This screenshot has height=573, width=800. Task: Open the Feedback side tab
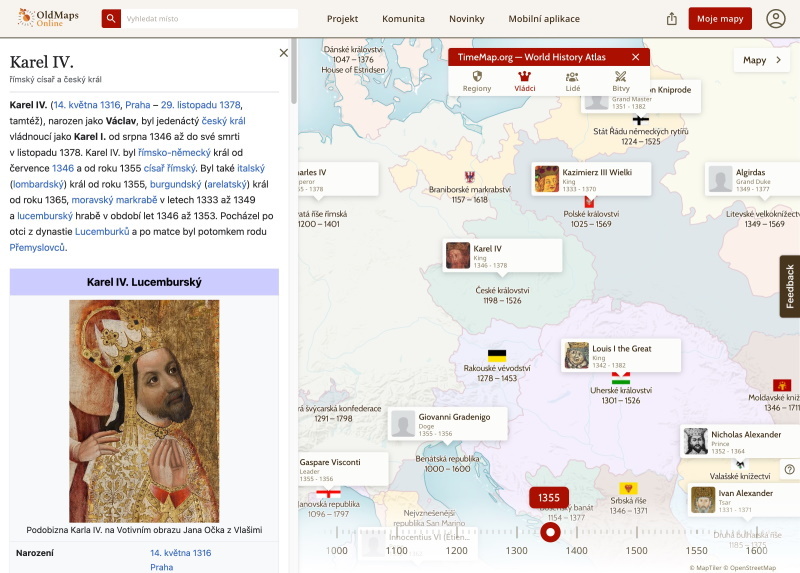[x=789, y=286]
